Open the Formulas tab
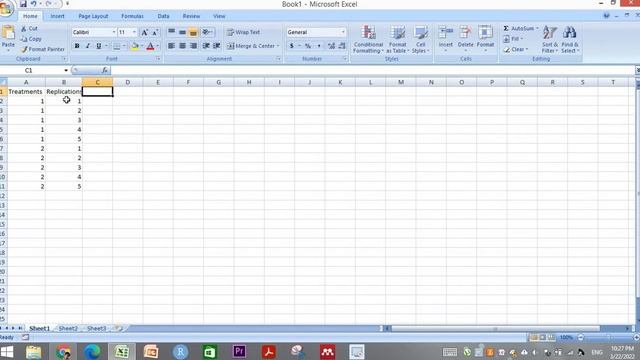The width and height of the screenshot is (640, 360). click(x=132, y=16)
